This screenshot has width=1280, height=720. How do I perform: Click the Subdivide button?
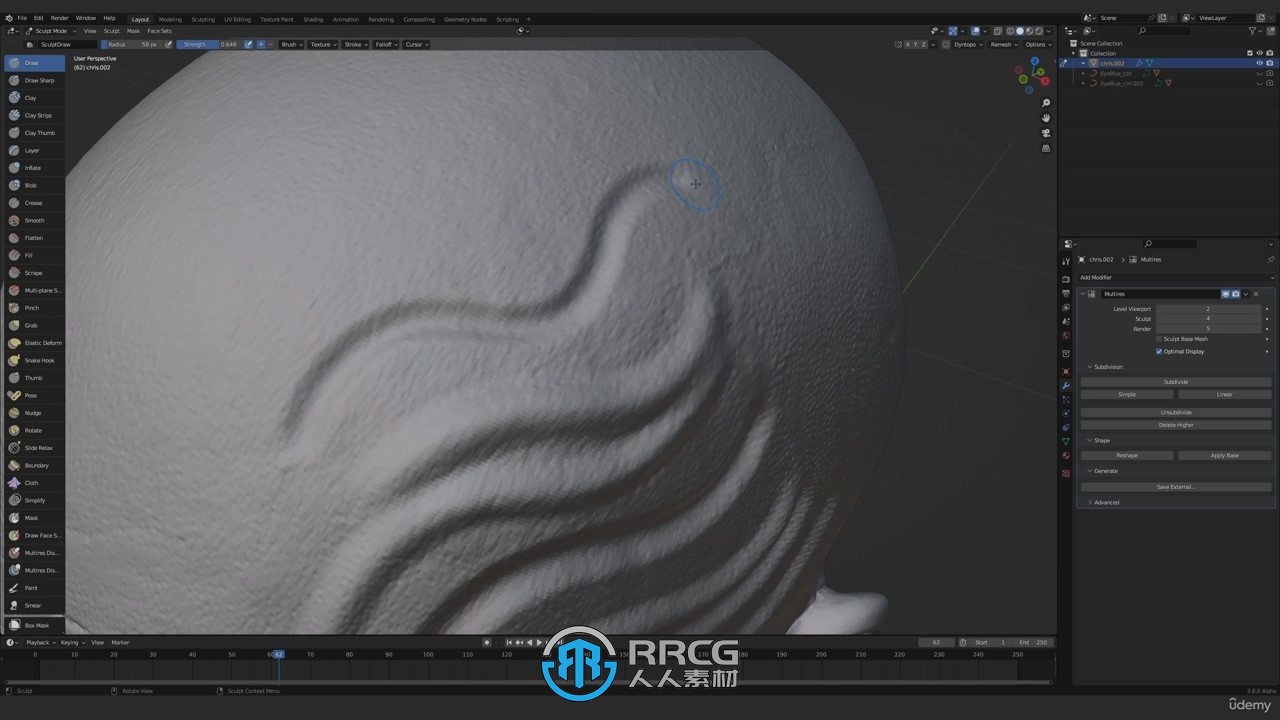tap(1176, 382)
